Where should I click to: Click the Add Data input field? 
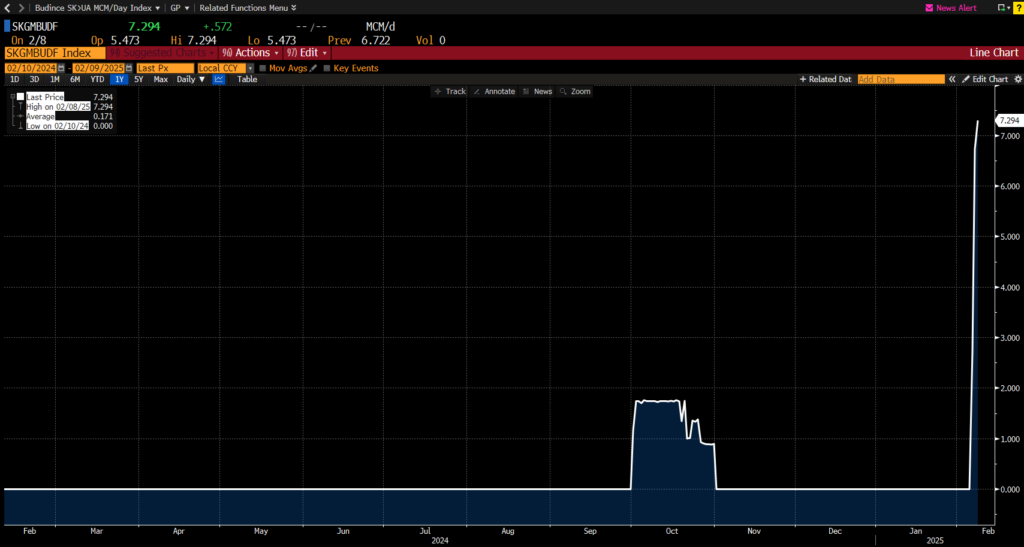tap(900, 79)
